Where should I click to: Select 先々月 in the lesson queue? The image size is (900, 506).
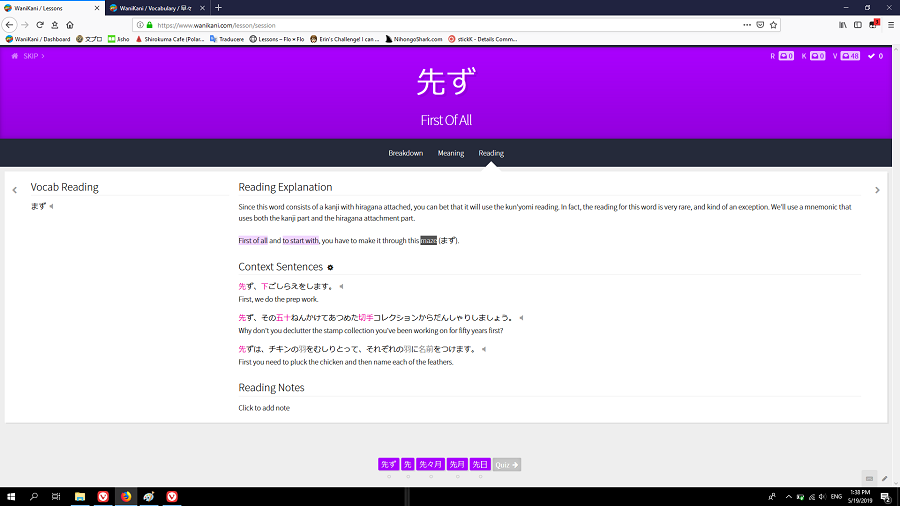coord(431,464)
